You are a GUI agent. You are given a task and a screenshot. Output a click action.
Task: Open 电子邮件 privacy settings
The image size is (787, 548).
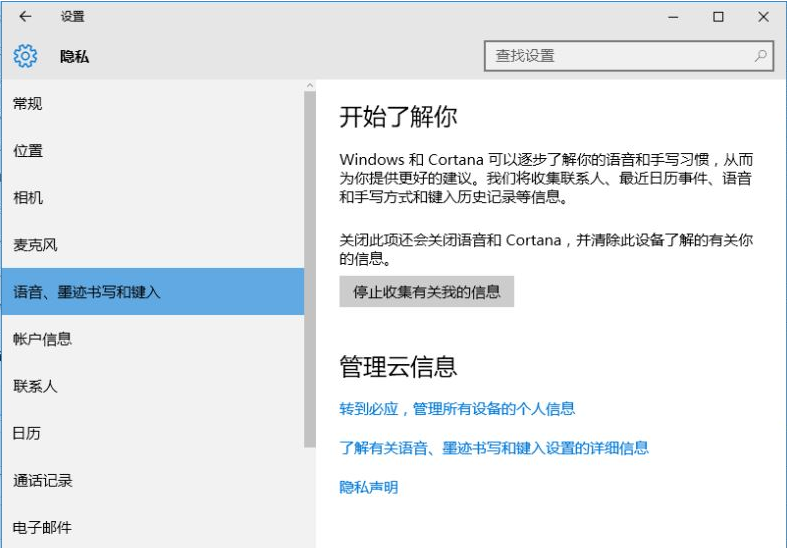(42, 527)
